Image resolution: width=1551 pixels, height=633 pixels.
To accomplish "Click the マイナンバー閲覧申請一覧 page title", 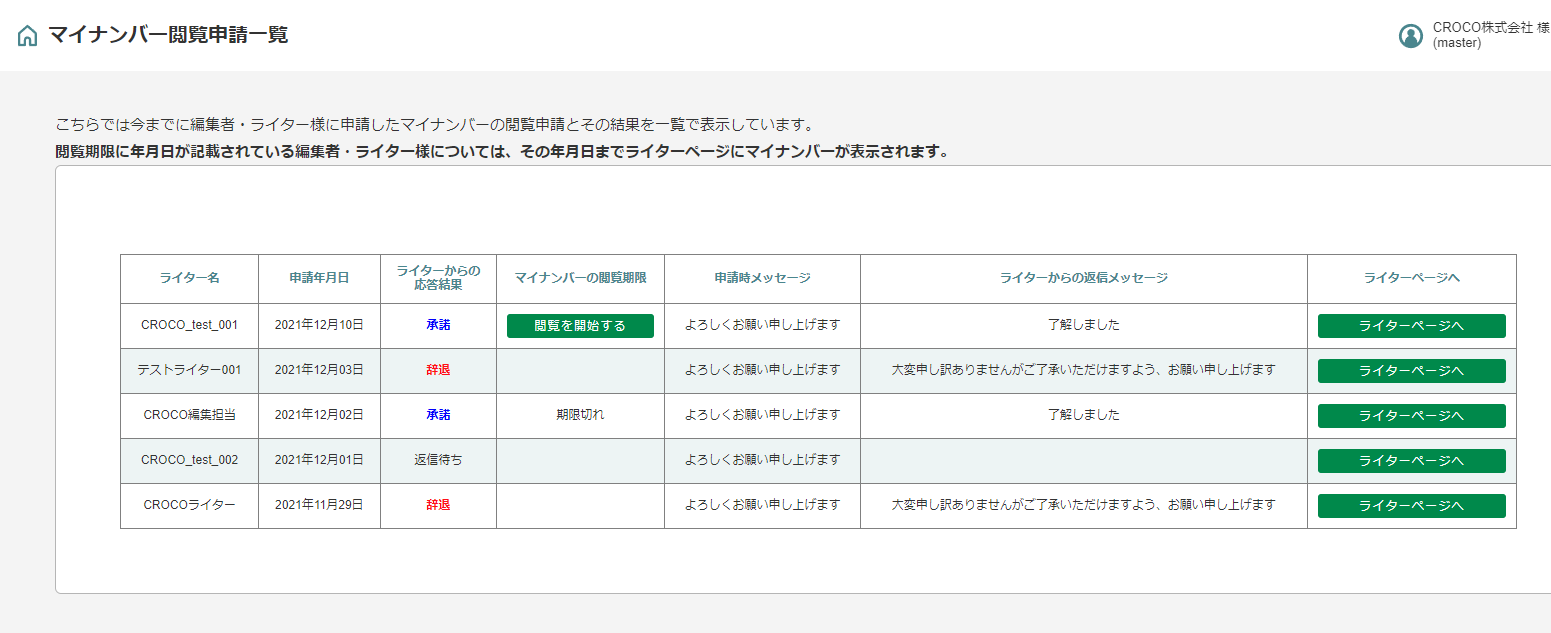I will pos(168,35).
